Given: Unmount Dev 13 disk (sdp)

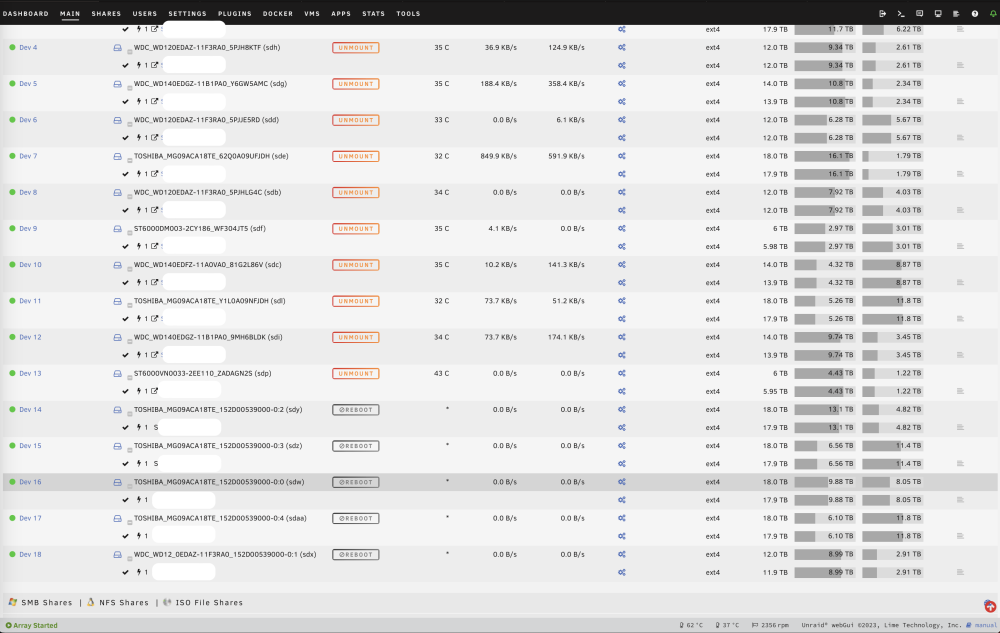Looking at the screenshot, I should pyautogui.click(x=356, y=374).
